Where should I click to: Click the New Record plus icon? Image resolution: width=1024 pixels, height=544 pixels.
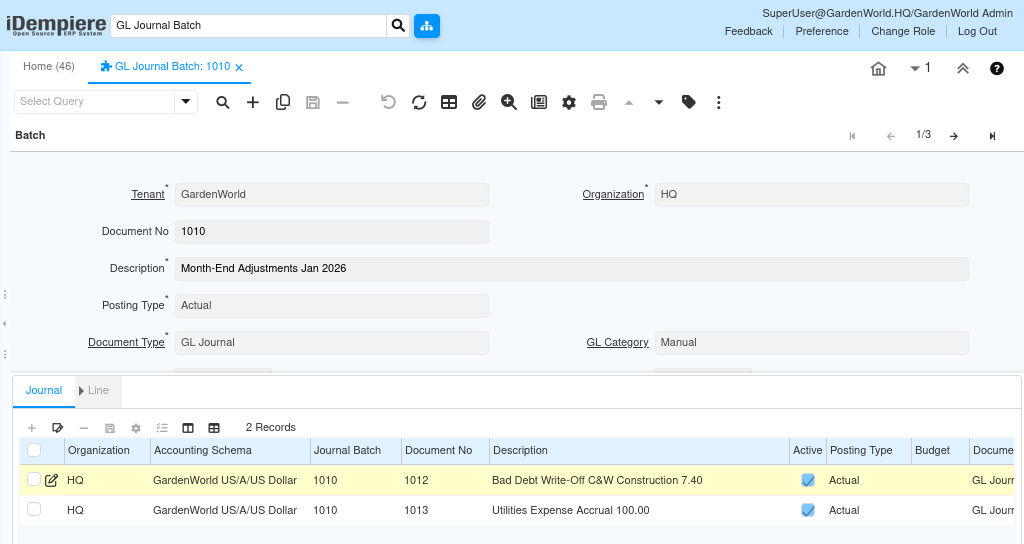[x=253, y=102]
